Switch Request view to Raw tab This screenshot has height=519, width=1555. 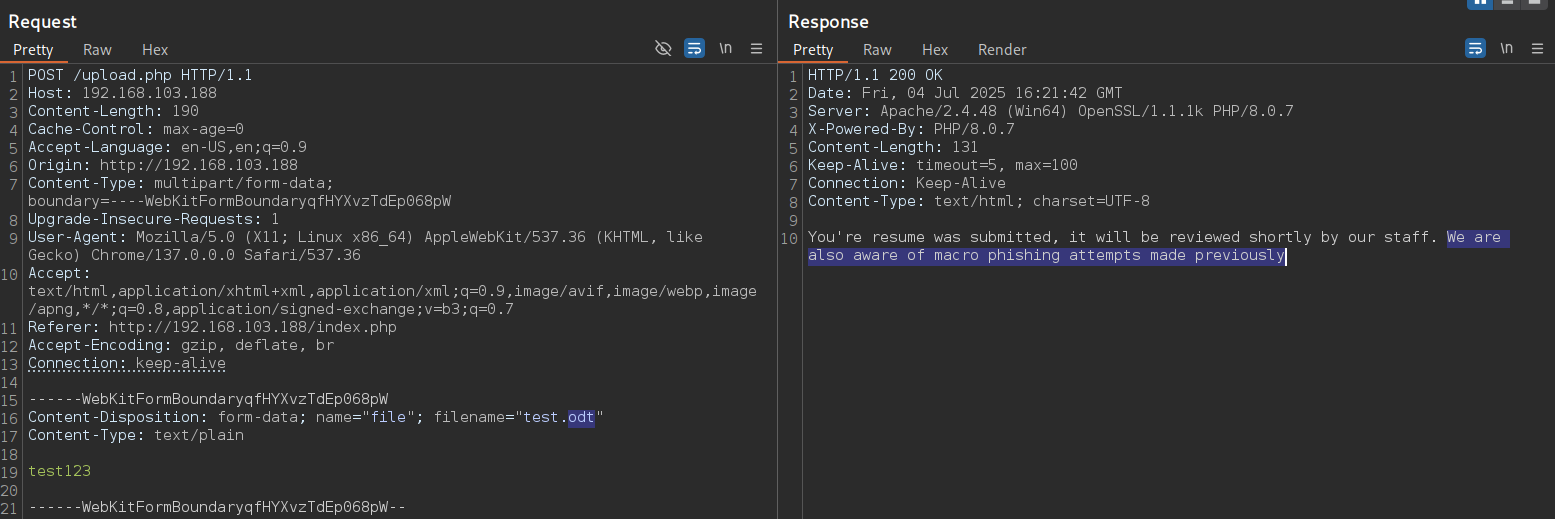tap(97, 49)
